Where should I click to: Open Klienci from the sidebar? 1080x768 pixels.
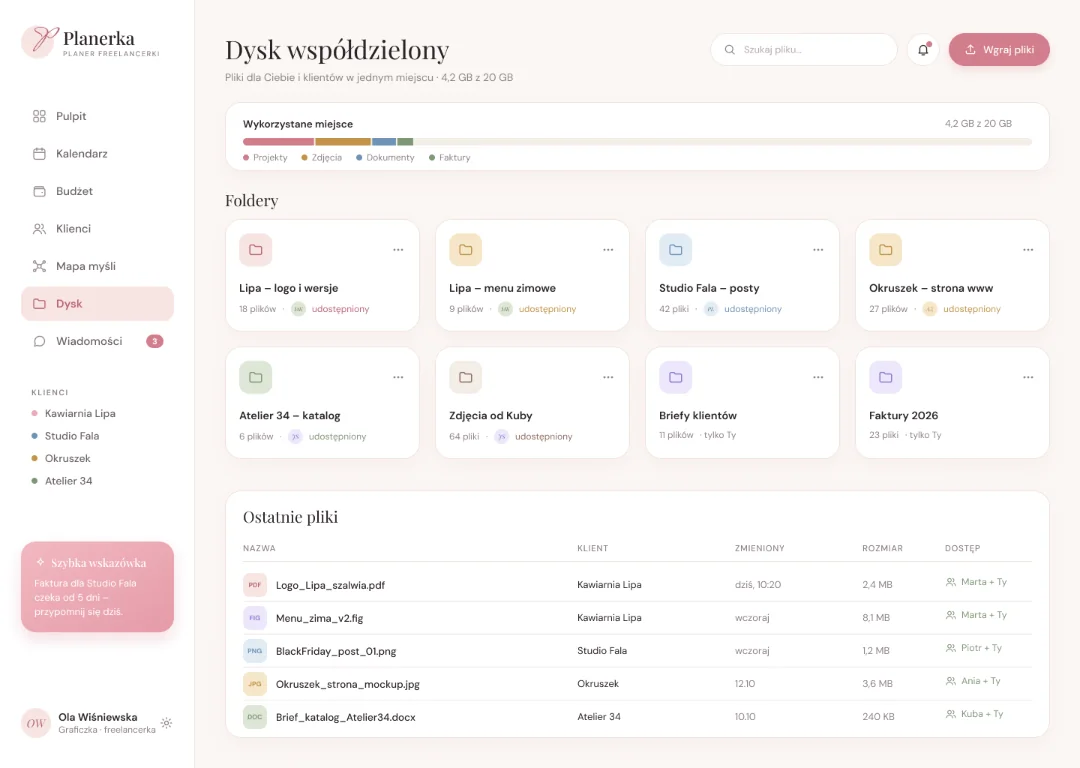[97, 229]
